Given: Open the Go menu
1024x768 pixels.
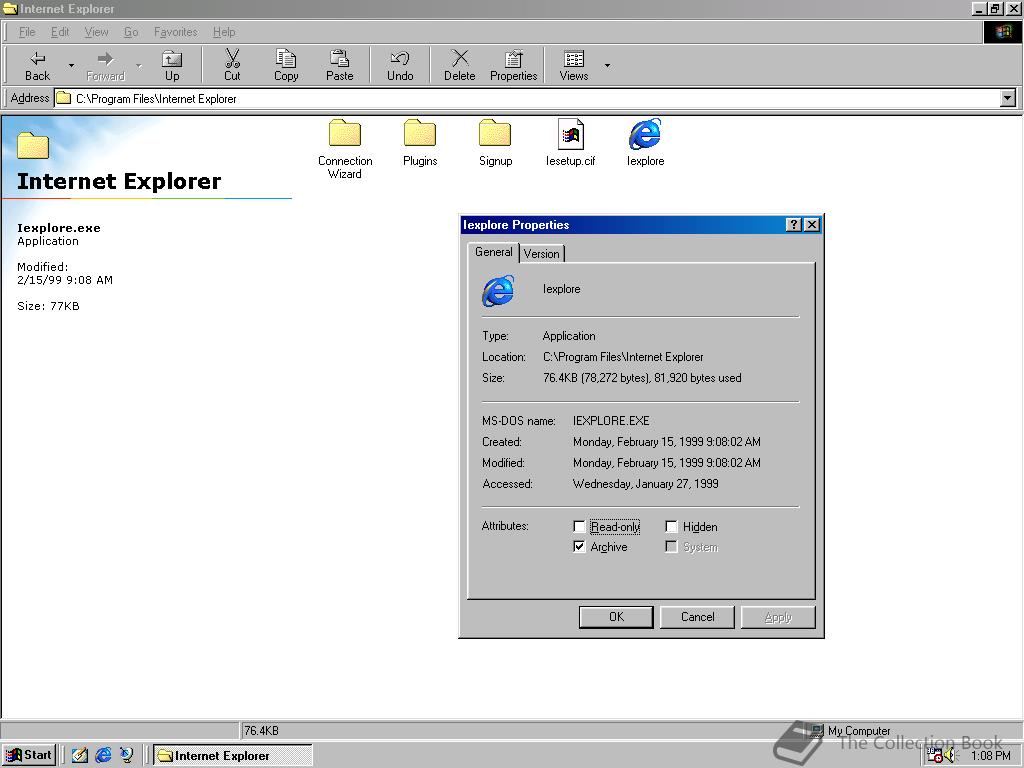Looking at the screenshot, I should (131, 32).
